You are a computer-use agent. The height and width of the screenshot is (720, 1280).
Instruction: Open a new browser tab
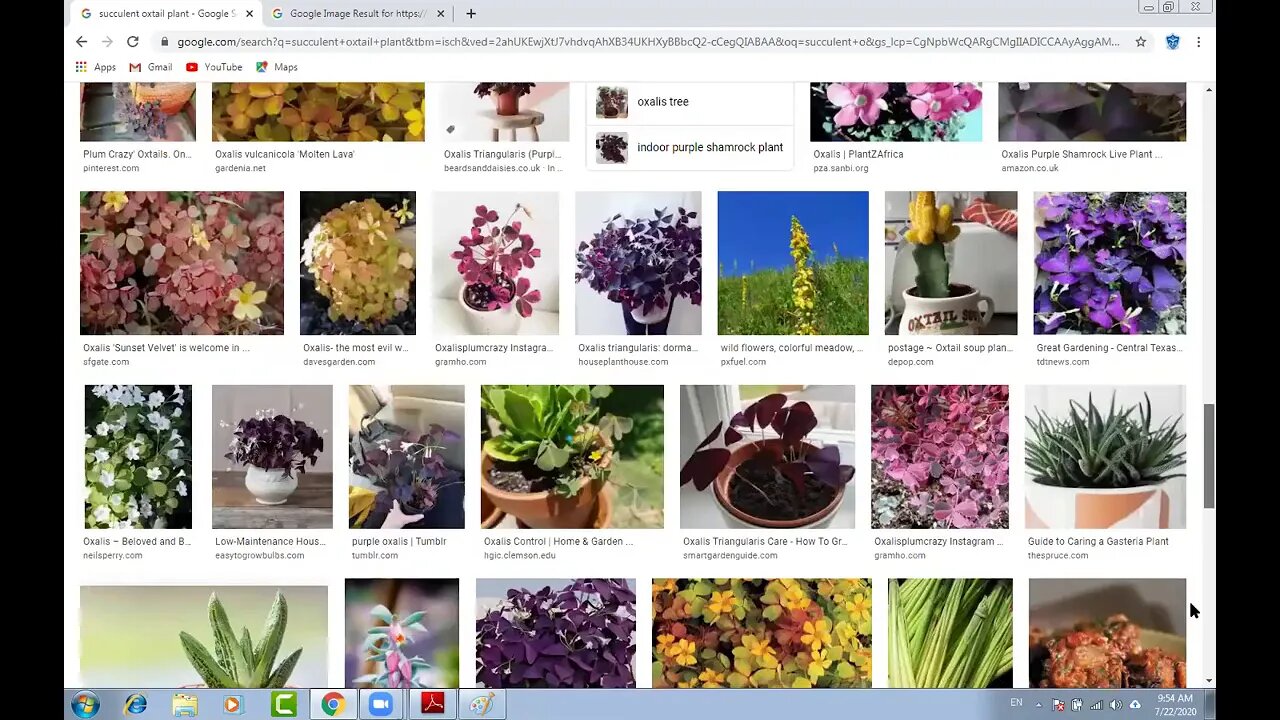pos(471,14)
